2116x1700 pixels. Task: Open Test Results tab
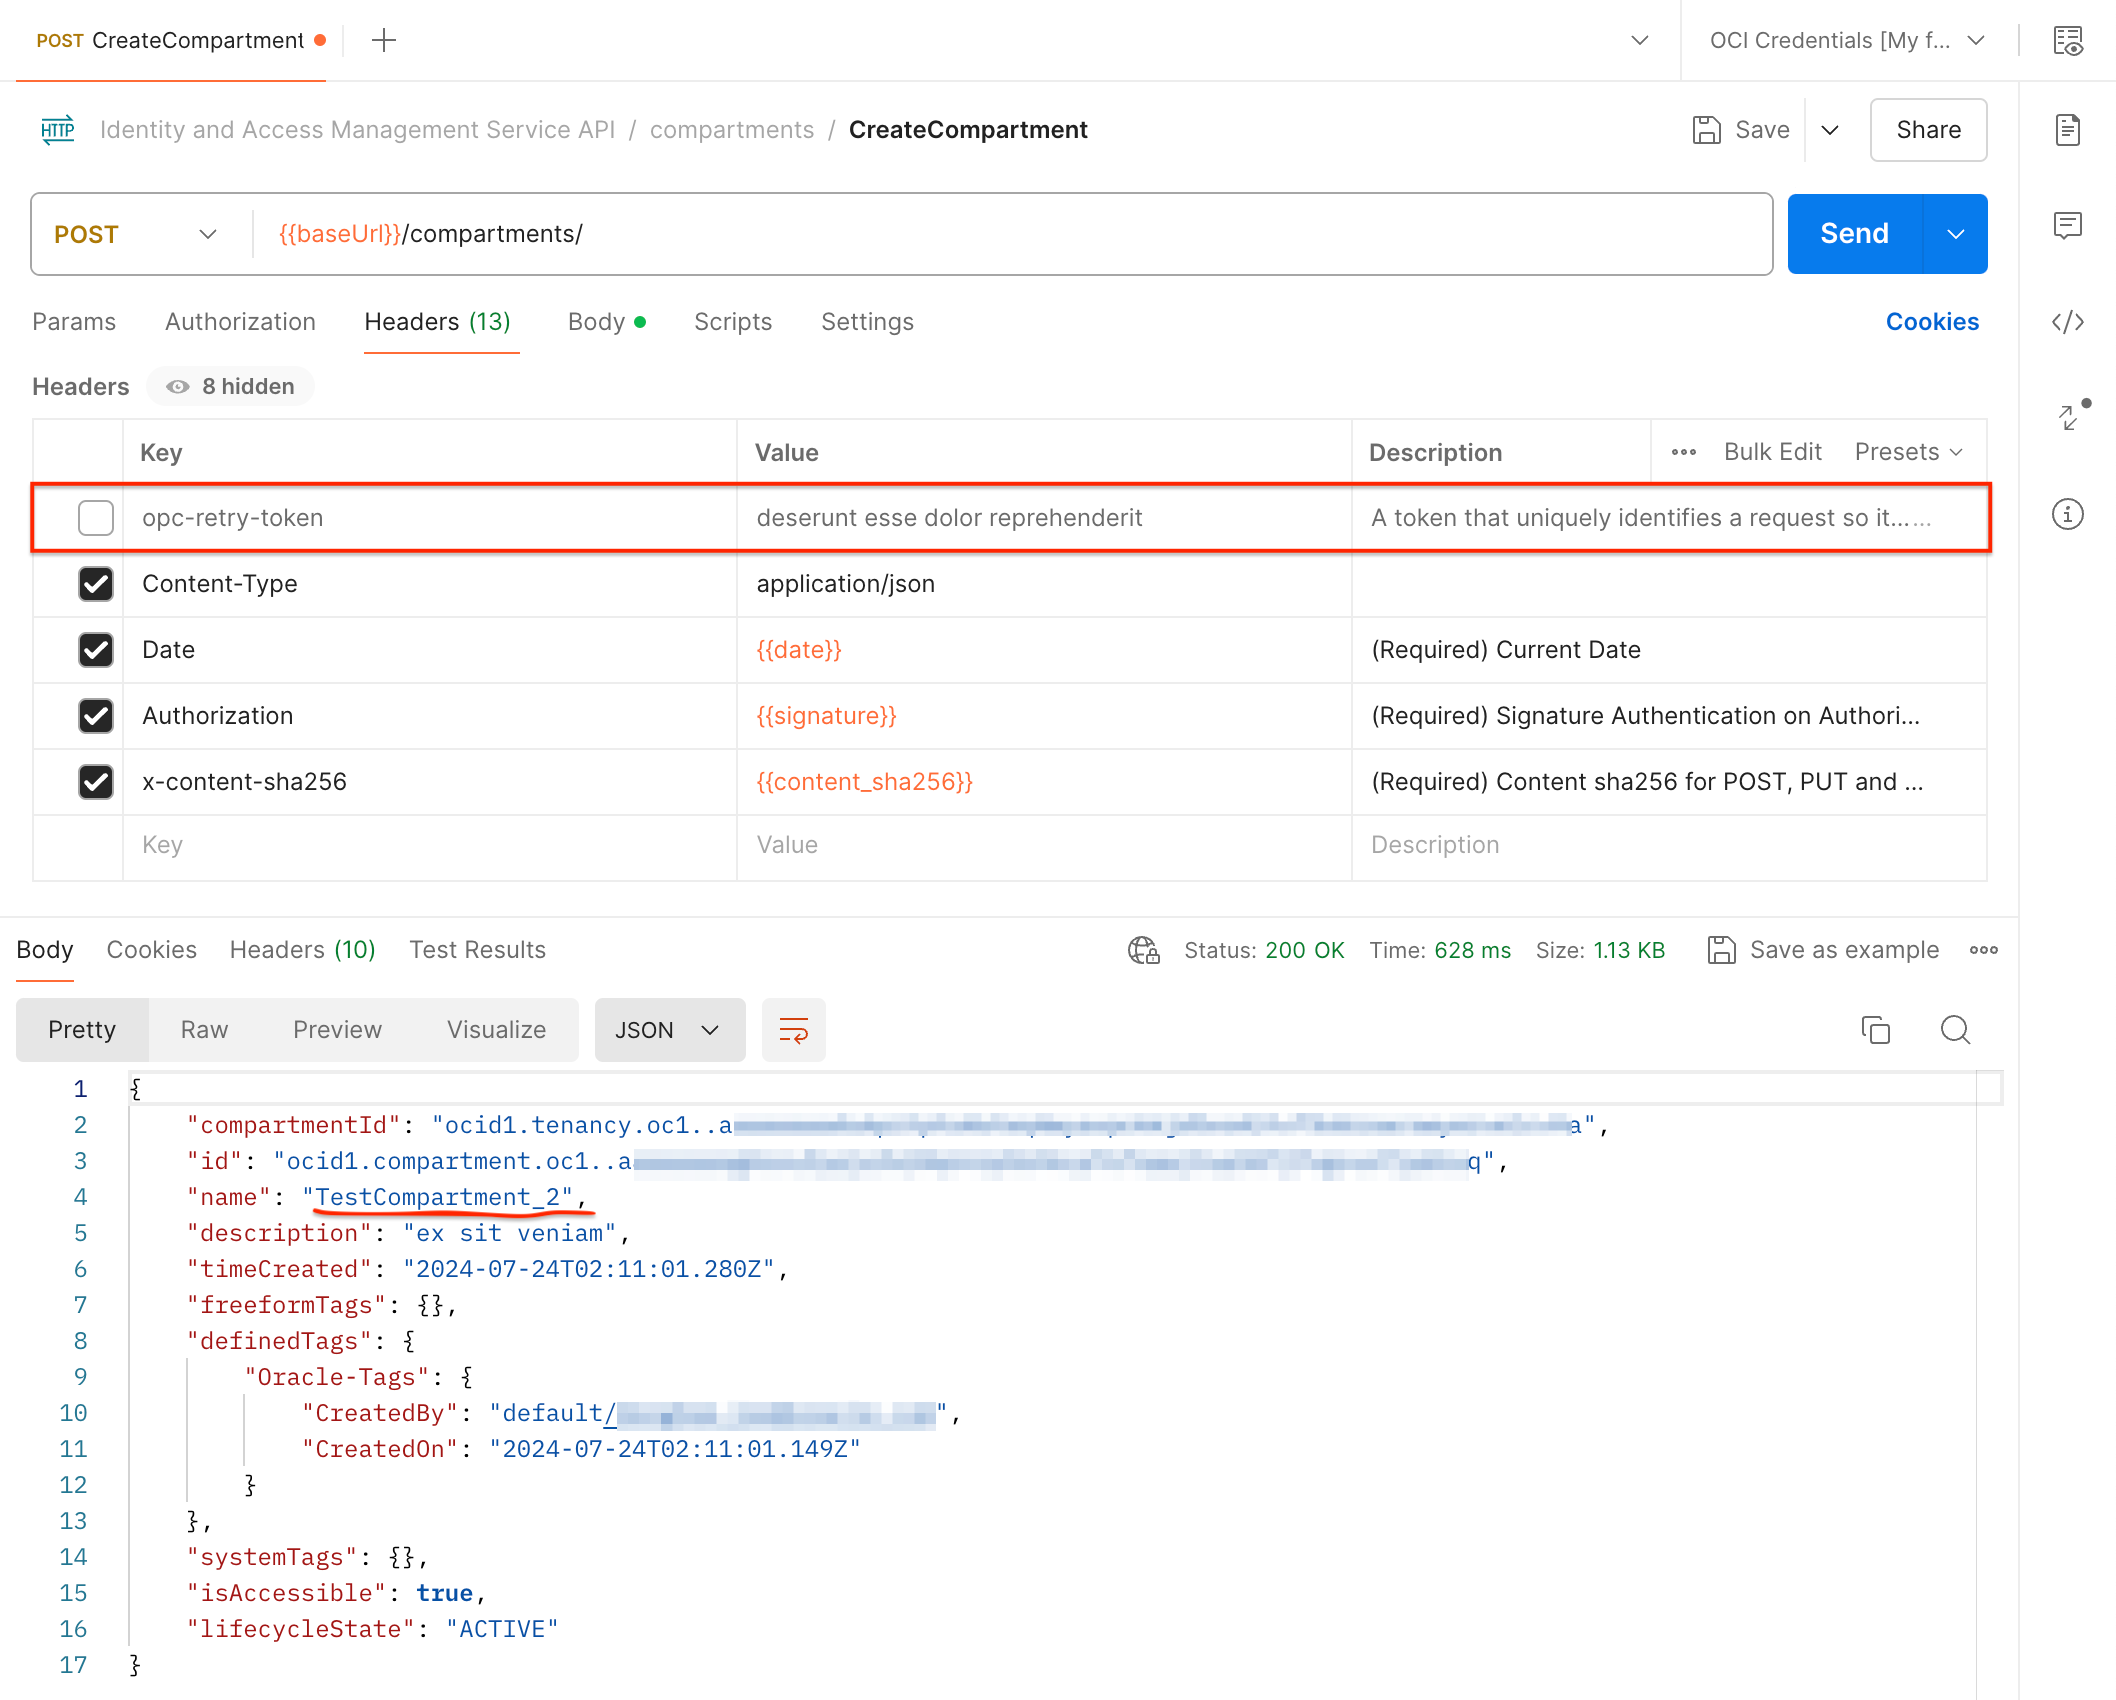pos(477,950)
